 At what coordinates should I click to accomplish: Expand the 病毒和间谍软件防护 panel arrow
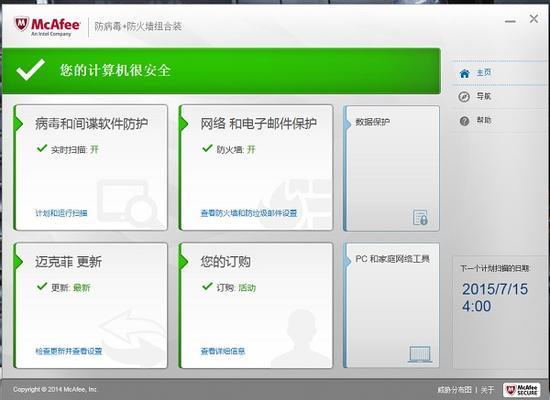pos(18,124)
